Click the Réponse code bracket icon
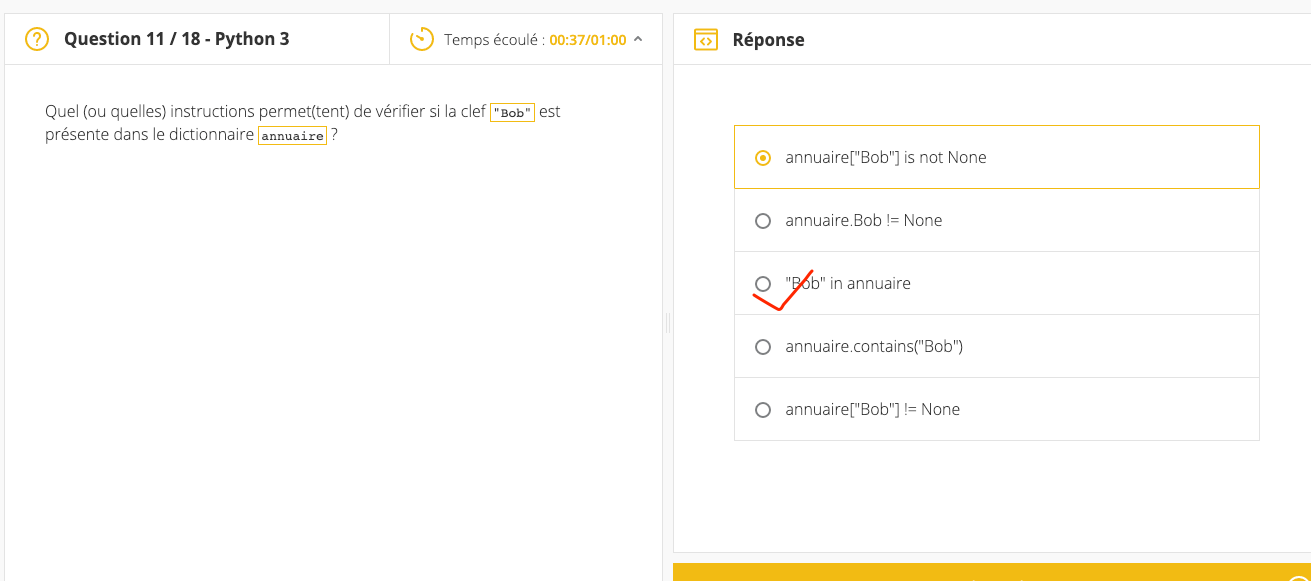Viewport: 1311px width, 581px height. click(706, 39)
